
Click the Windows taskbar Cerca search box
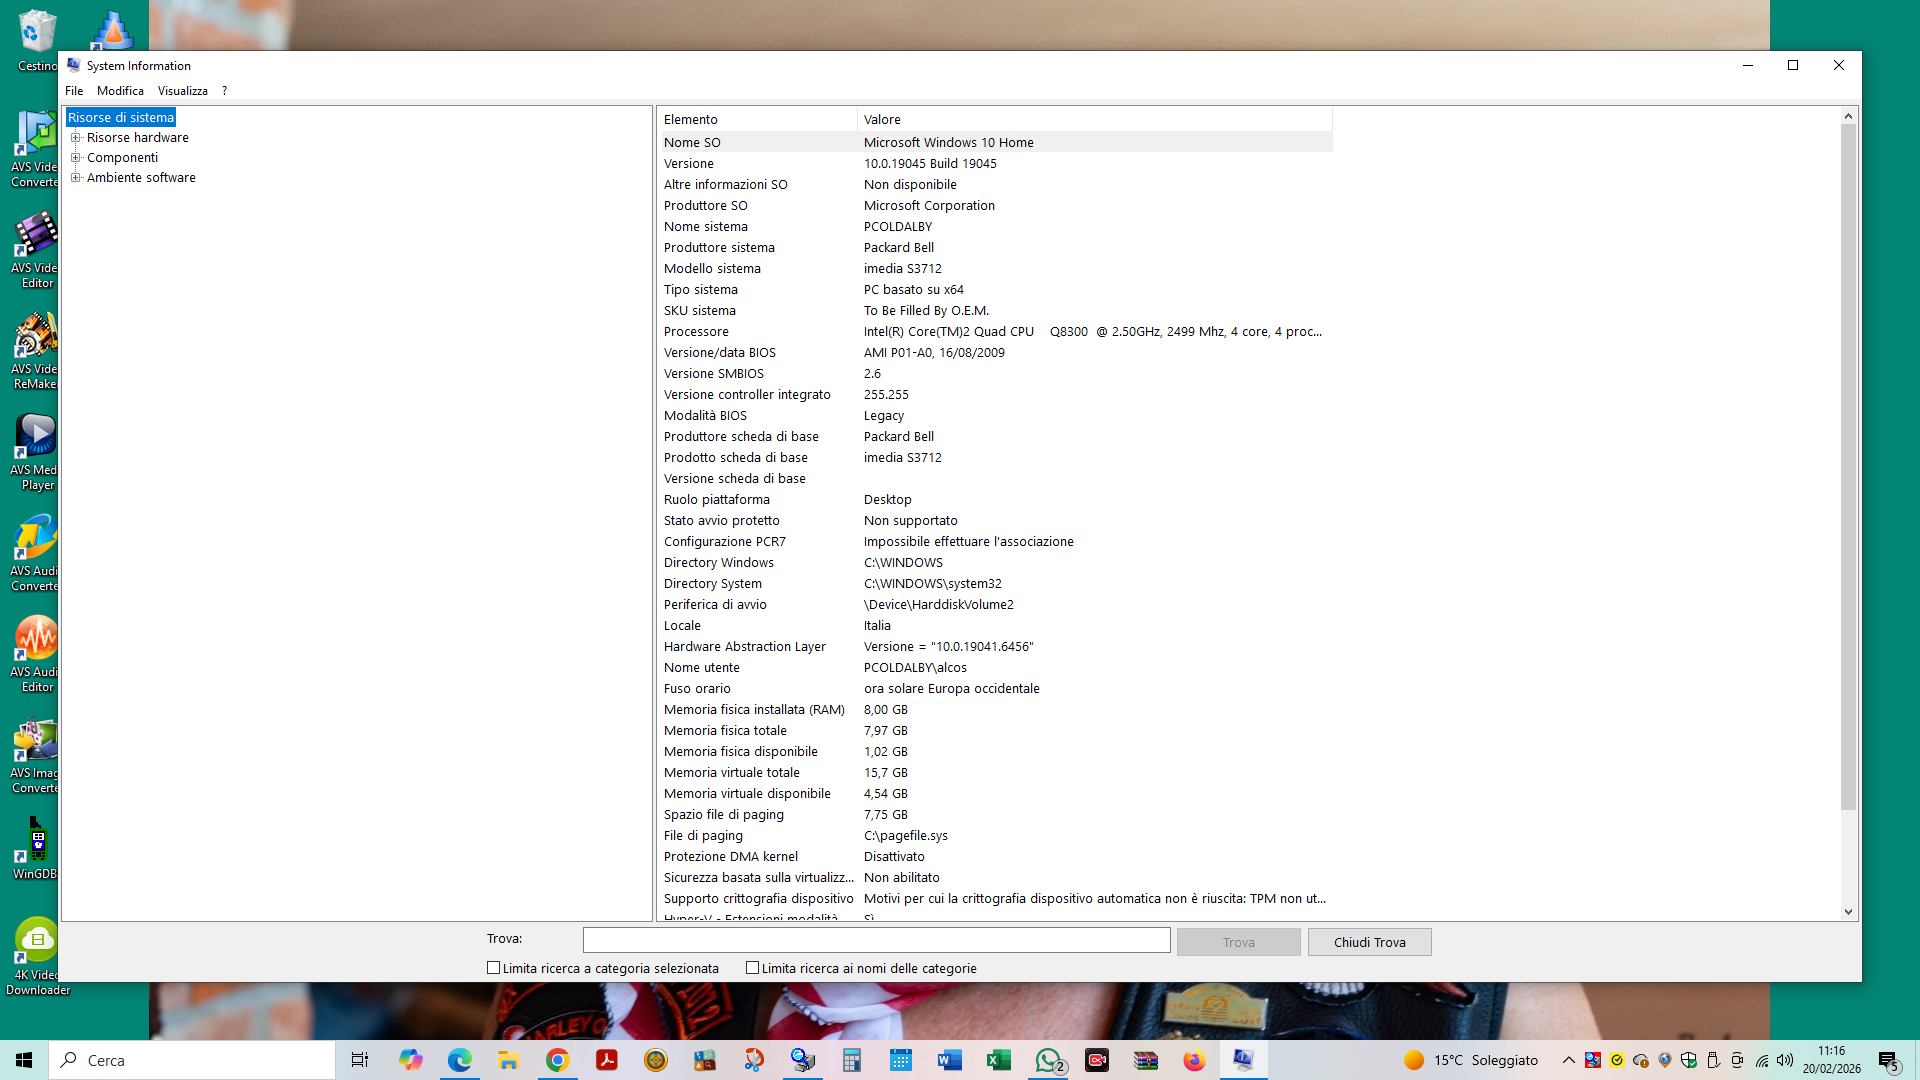pos(192,1060)
